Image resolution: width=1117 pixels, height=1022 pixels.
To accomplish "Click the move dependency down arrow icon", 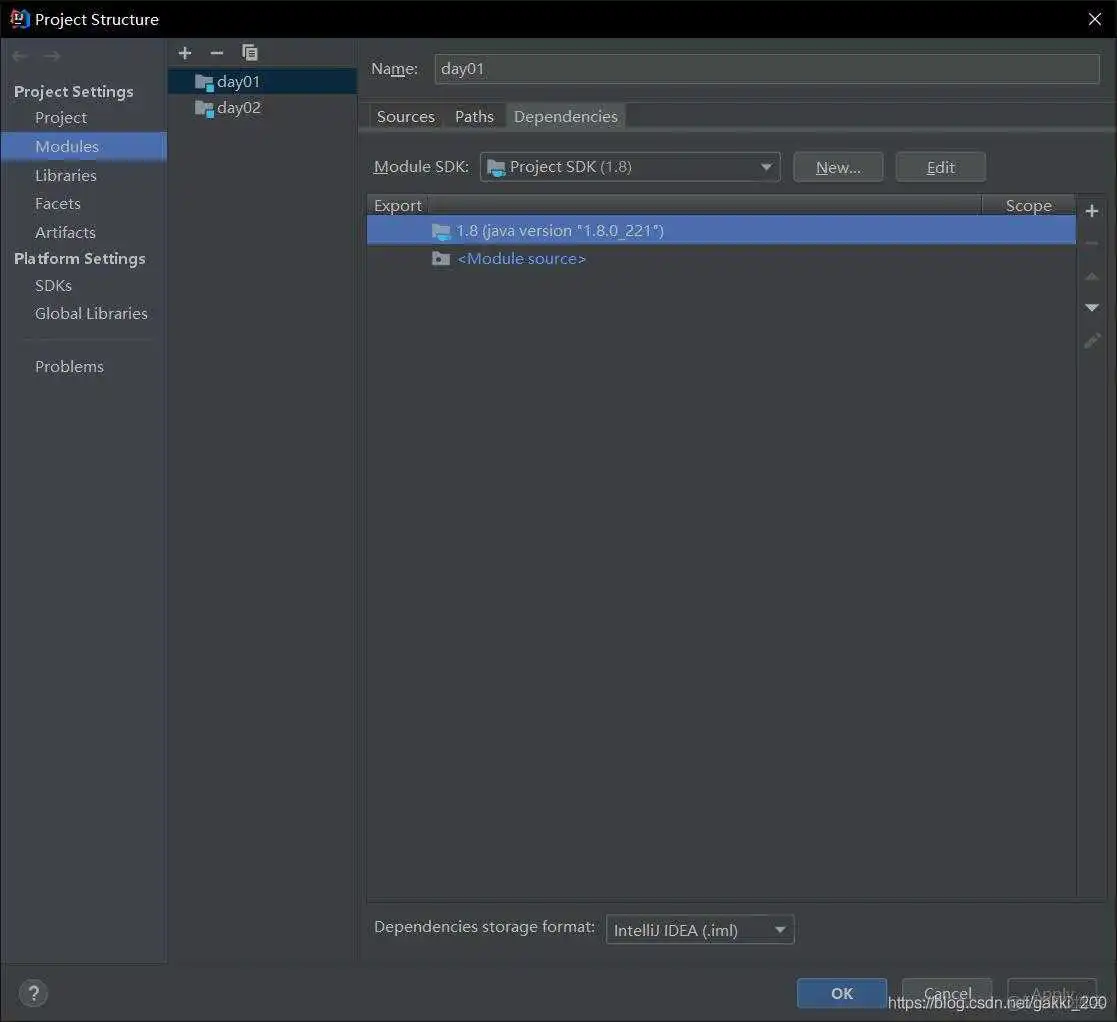I will (1091, 308).
